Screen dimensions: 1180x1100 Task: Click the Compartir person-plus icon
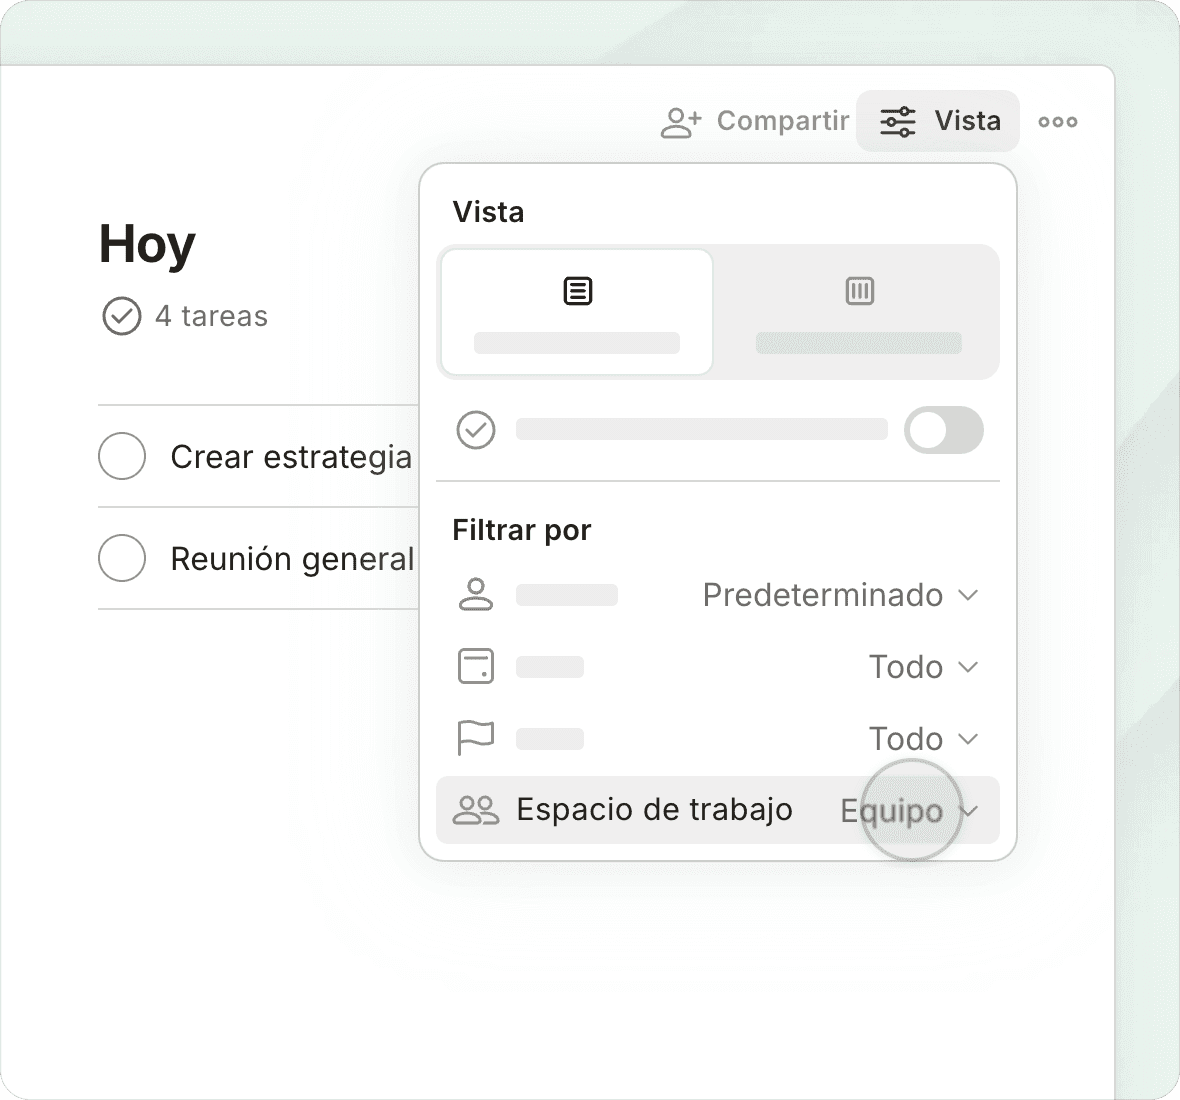pos(681,122)
